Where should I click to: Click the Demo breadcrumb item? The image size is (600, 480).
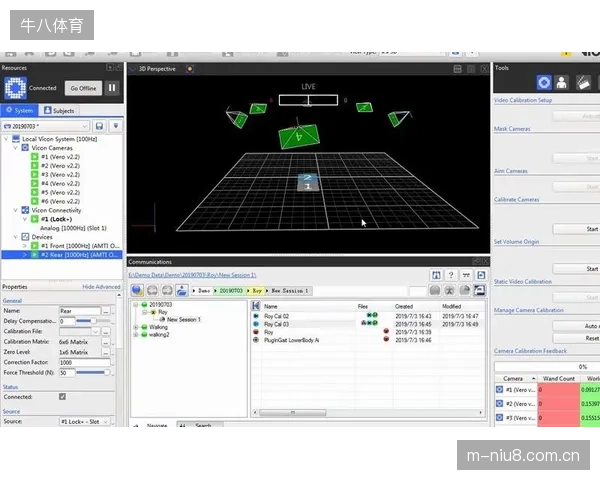[x=202, y=291]
